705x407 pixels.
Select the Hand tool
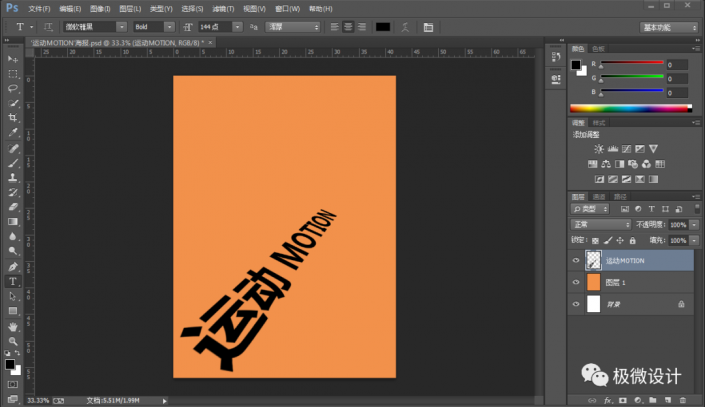pos(13,327)
